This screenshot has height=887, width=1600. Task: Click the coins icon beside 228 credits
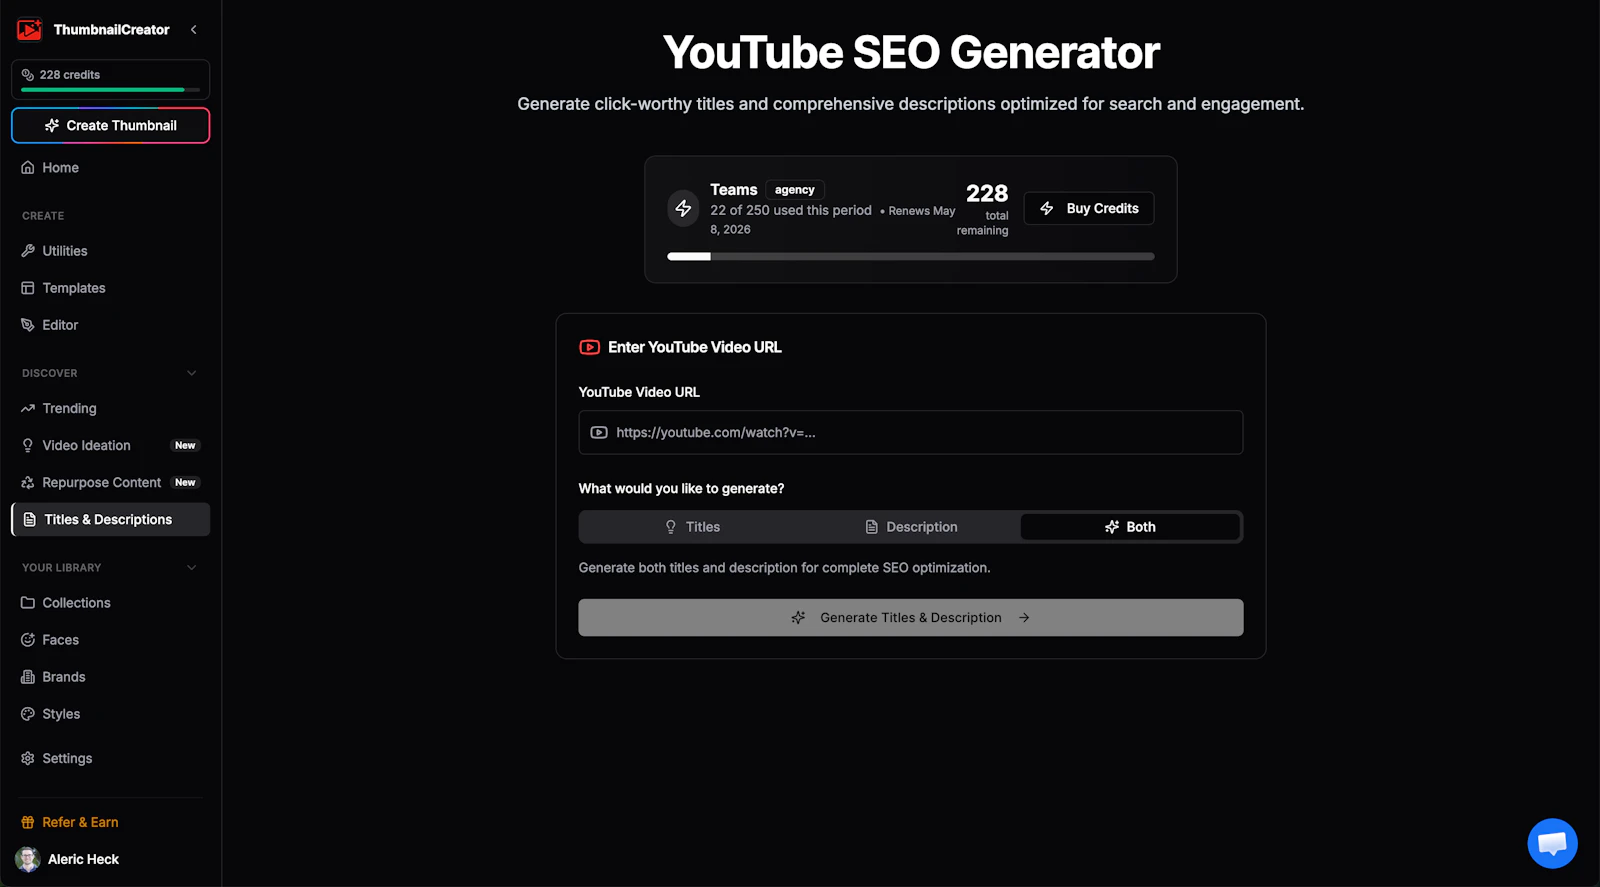(x=28, y=75)
